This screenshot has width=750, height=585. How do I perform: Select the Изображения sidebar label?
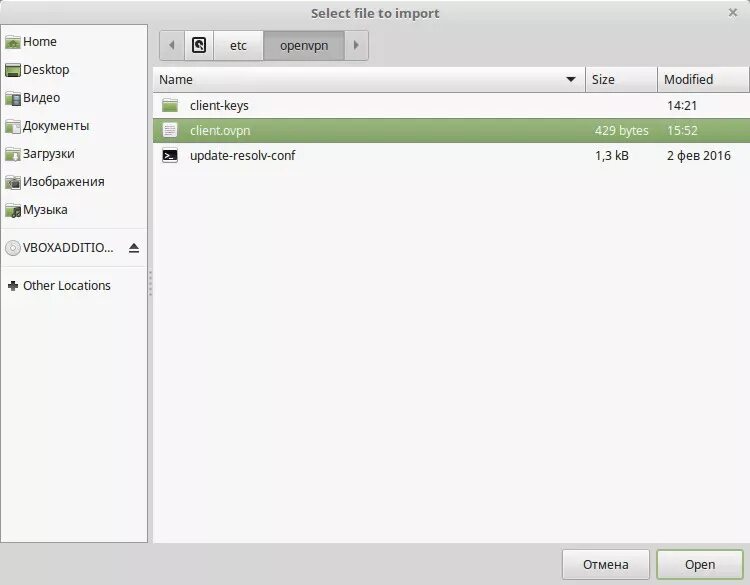point(64,182)
